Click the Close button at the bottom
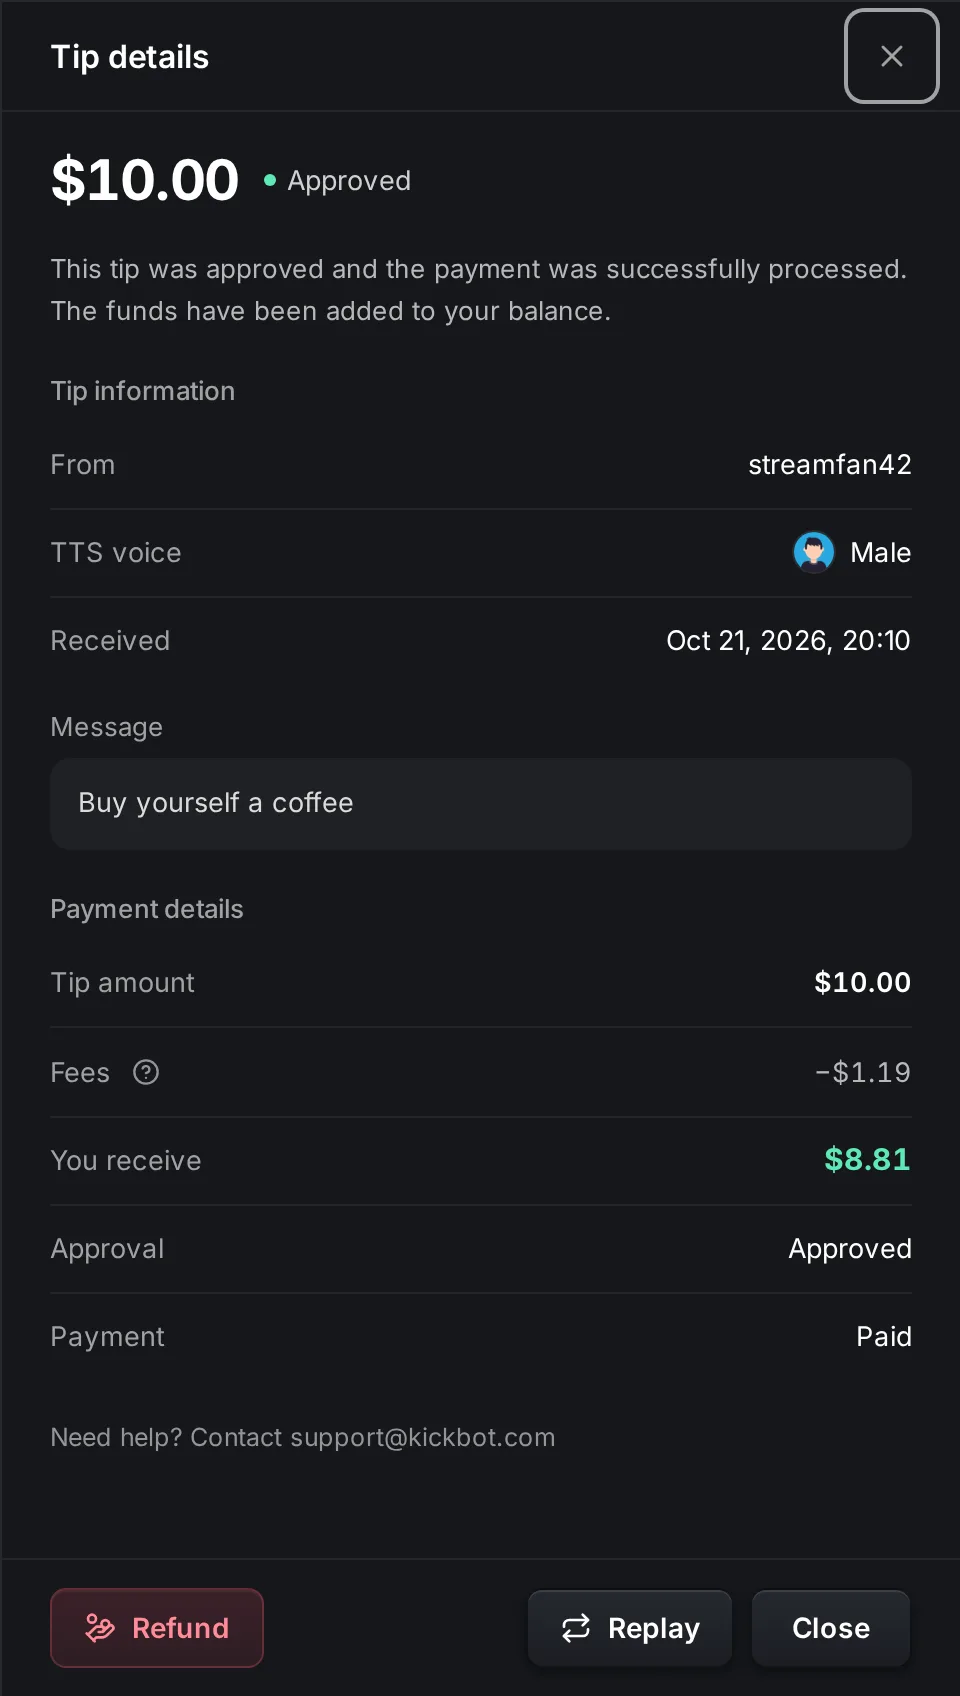The width and height of the screenshot is (960, 1696). (831, 1628)
